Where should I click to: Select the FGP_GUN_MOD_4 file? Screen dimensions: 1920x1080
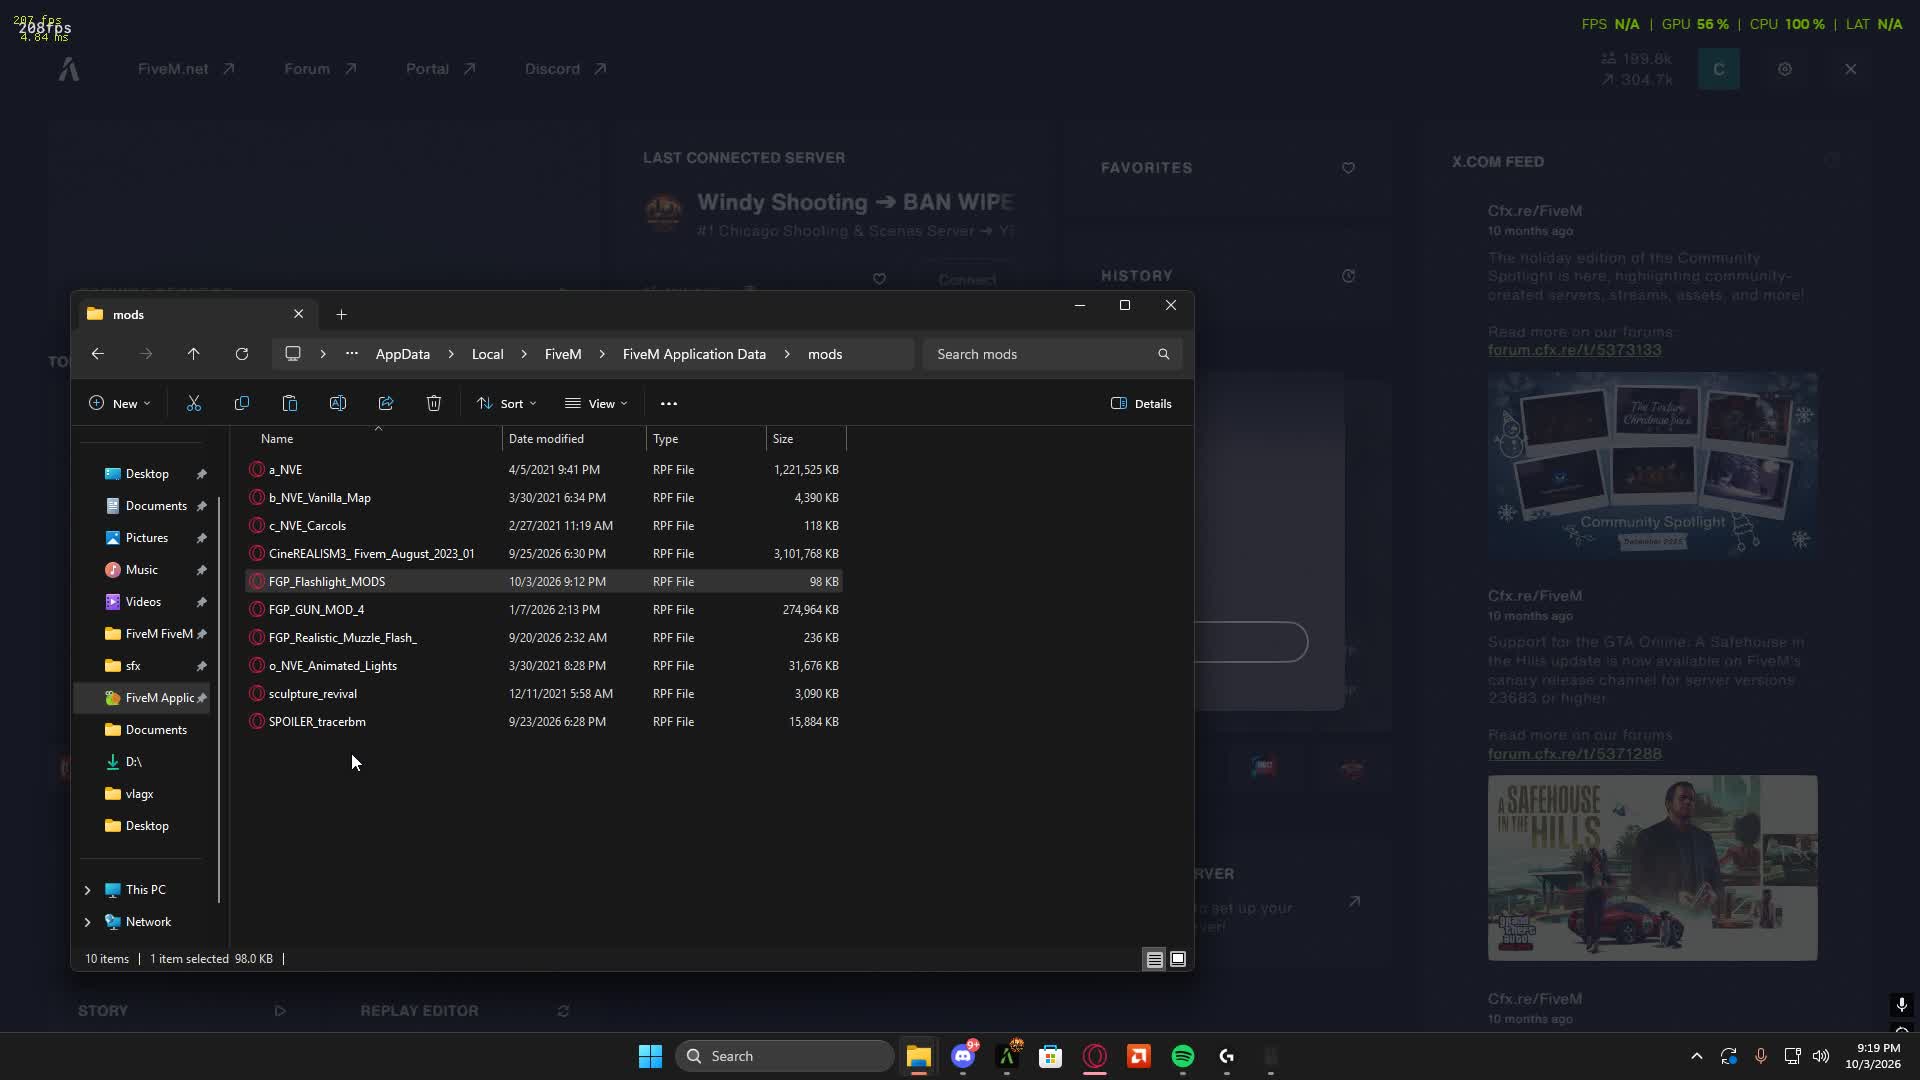pos(544,609)
